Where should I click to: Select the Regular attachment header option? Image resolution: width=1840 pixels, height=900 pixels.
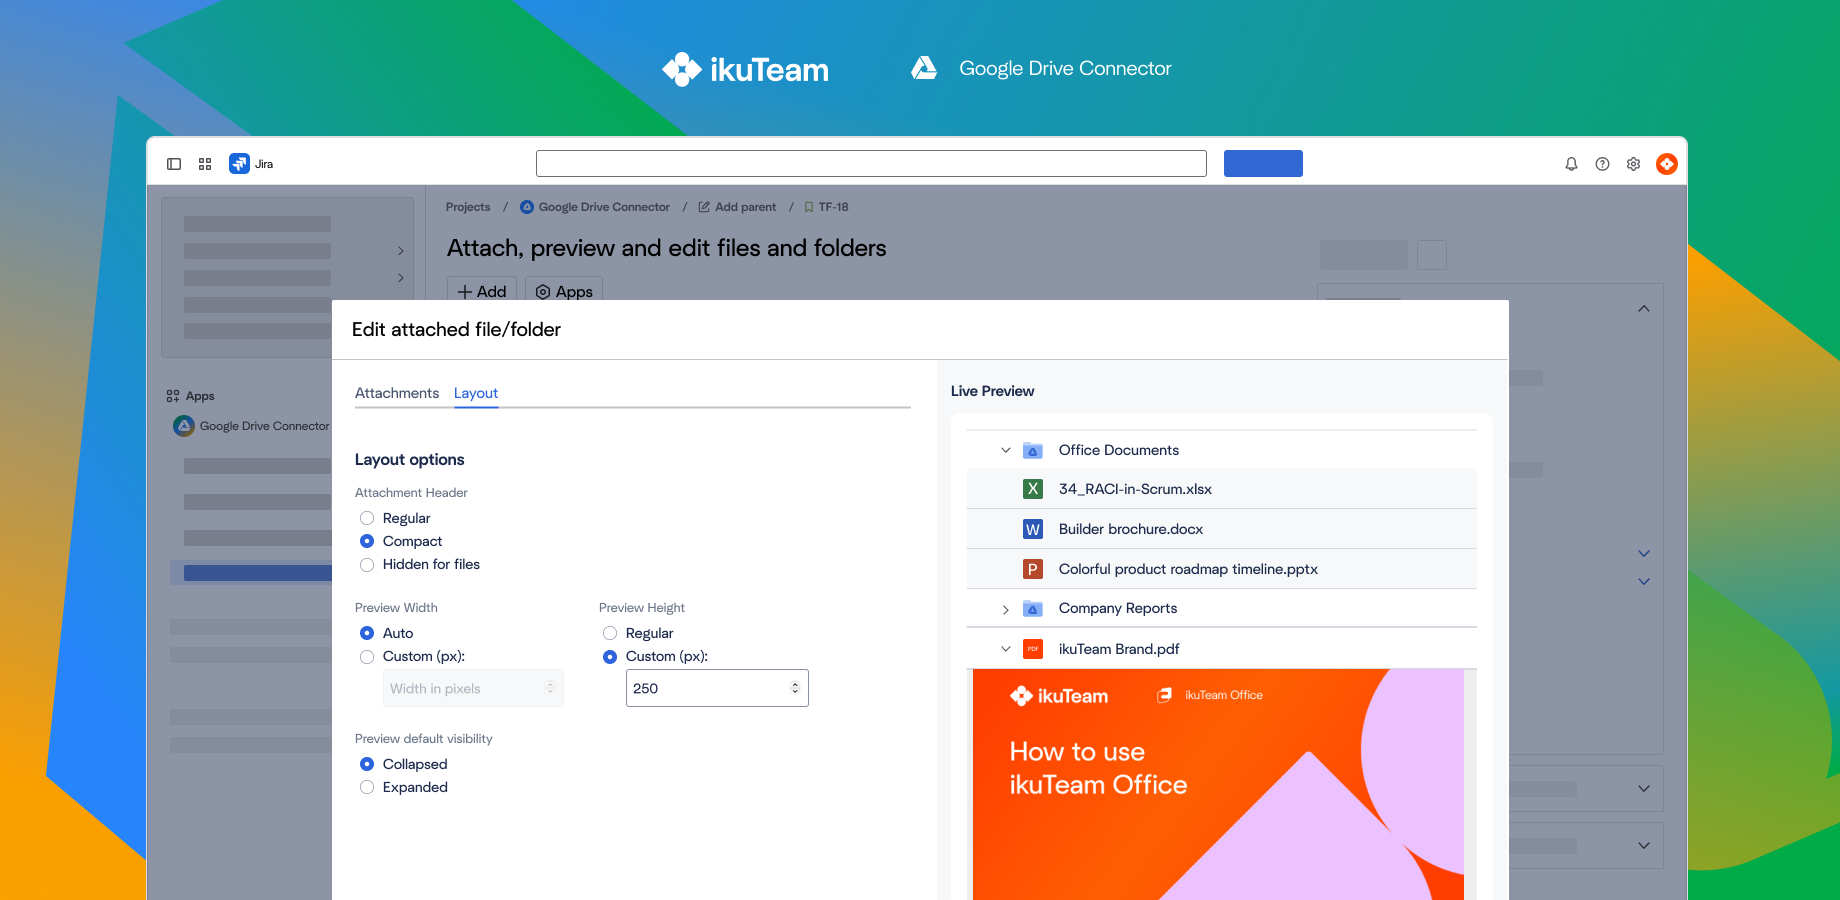(x=367, y=518)
